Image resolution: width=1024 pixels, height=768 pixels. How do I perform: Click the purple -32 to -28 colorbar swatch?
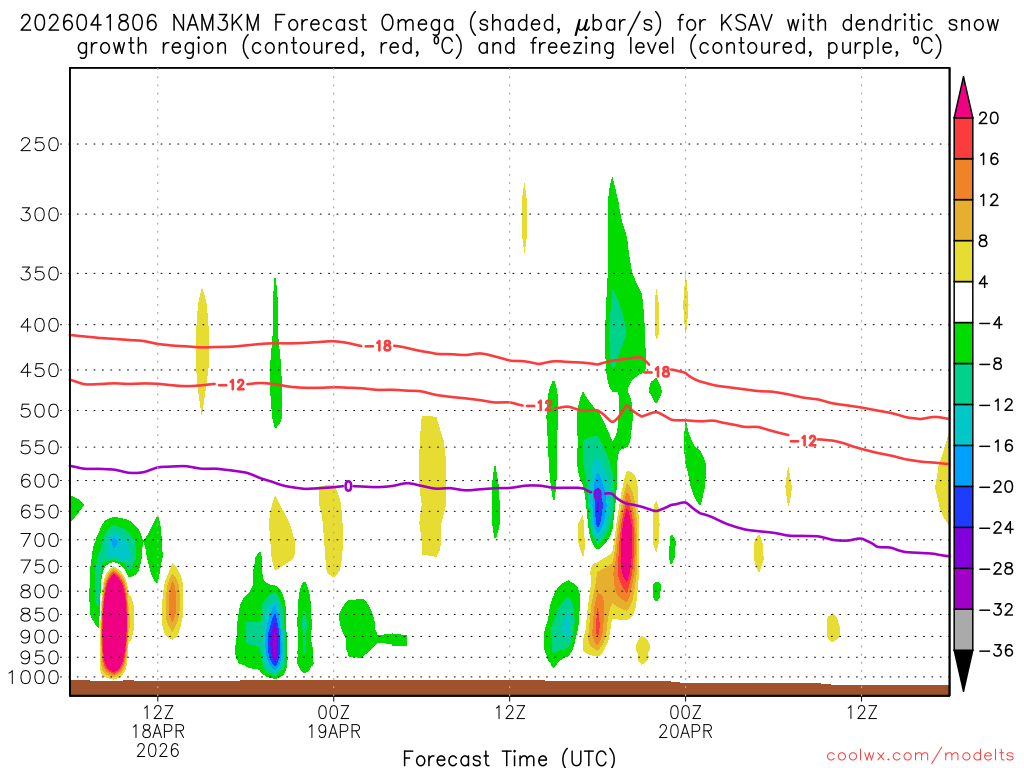coord(963,589)
